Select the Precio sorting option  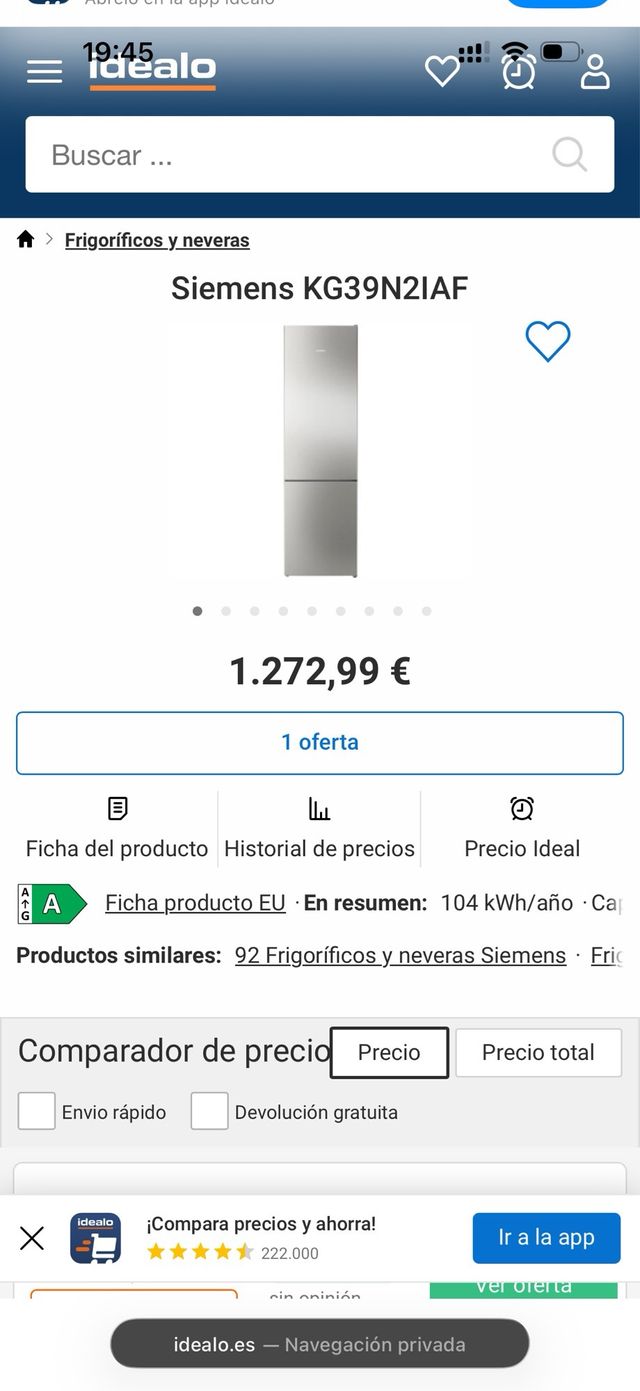tap(389, 1052)
